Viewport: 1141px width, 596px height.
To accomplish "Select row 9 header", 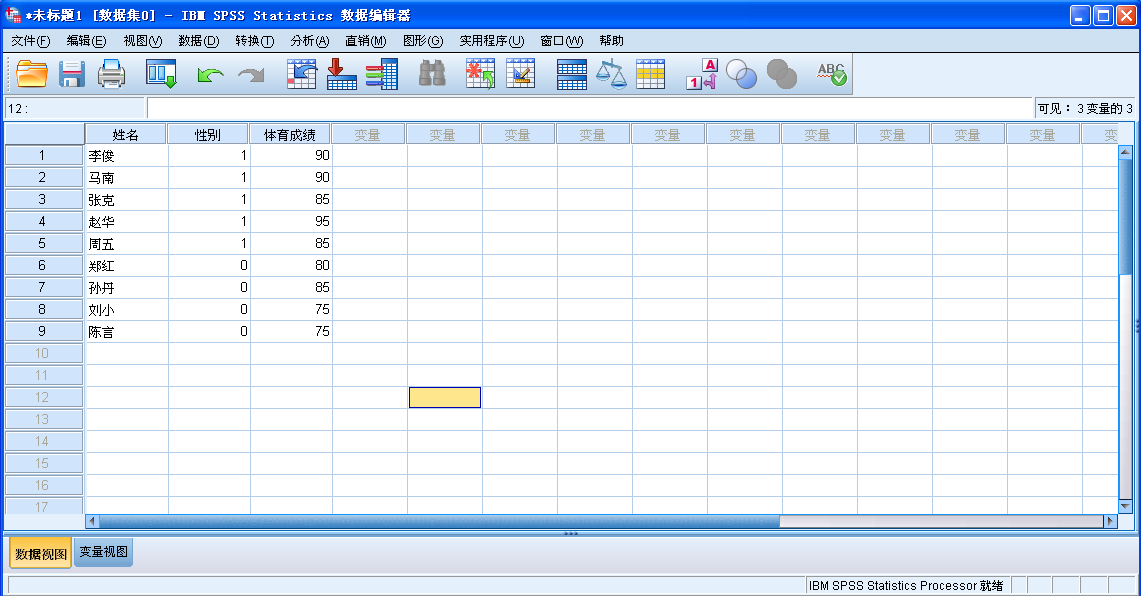I will tap(42, 331).
